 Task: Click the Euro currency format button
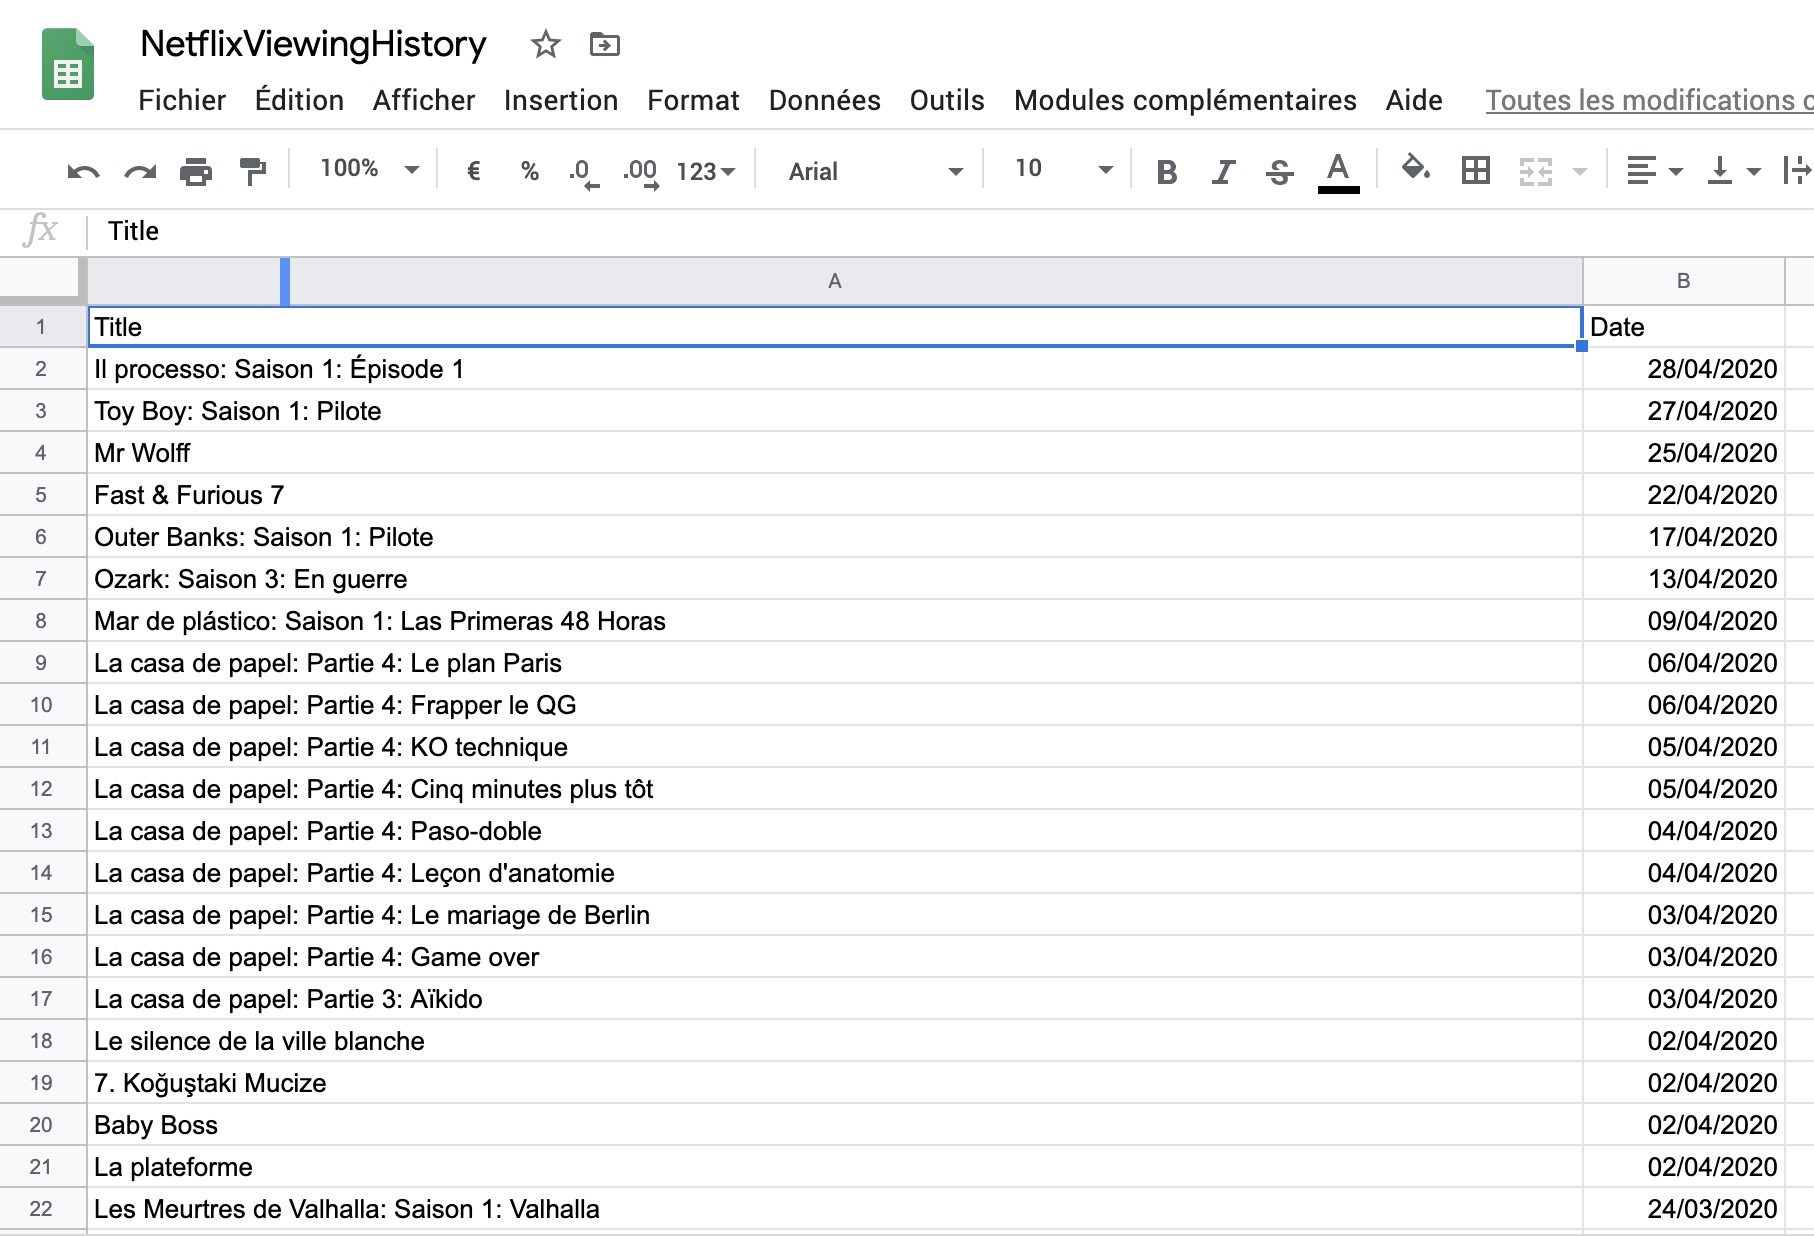pos(474,172)
